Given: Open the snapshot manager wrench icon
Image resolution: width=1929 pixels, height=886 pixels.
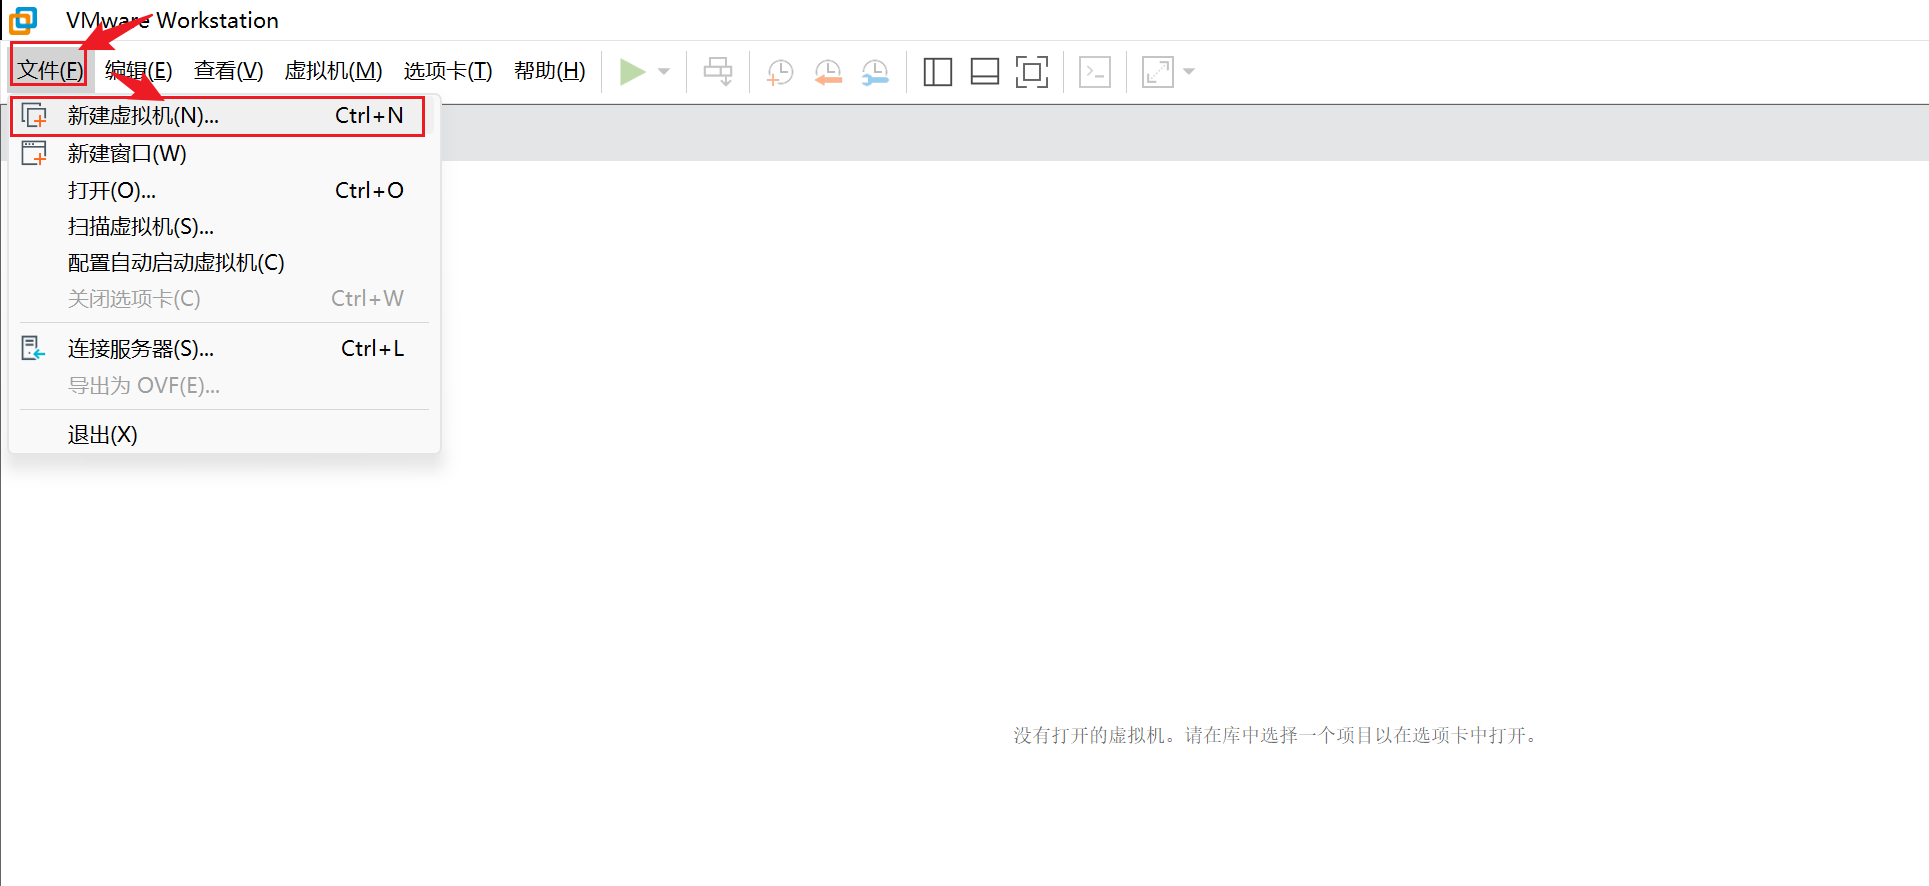Looking at the screenshot, I should 875,72.
